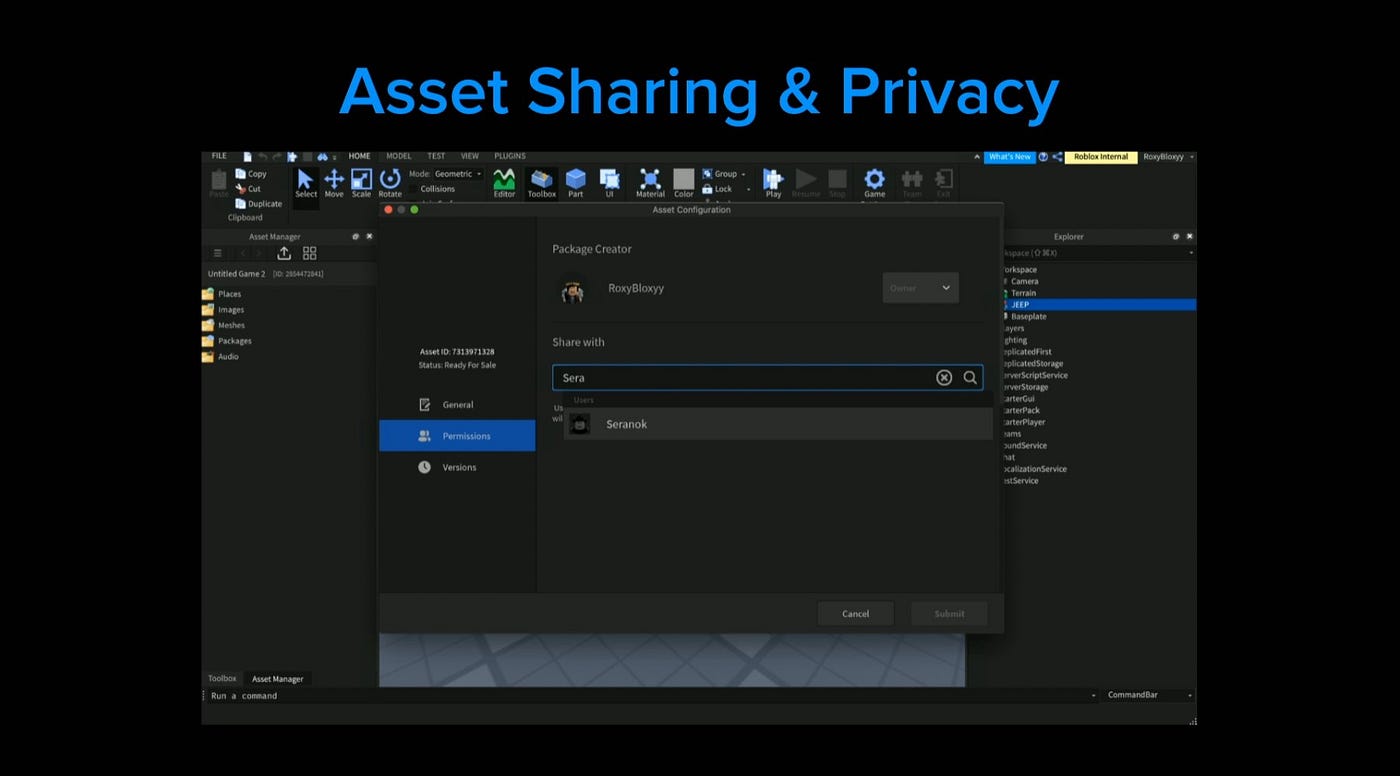Click the share icon near What's New
This screenshot has width=1400, height=776.
tap(1057, 157)
